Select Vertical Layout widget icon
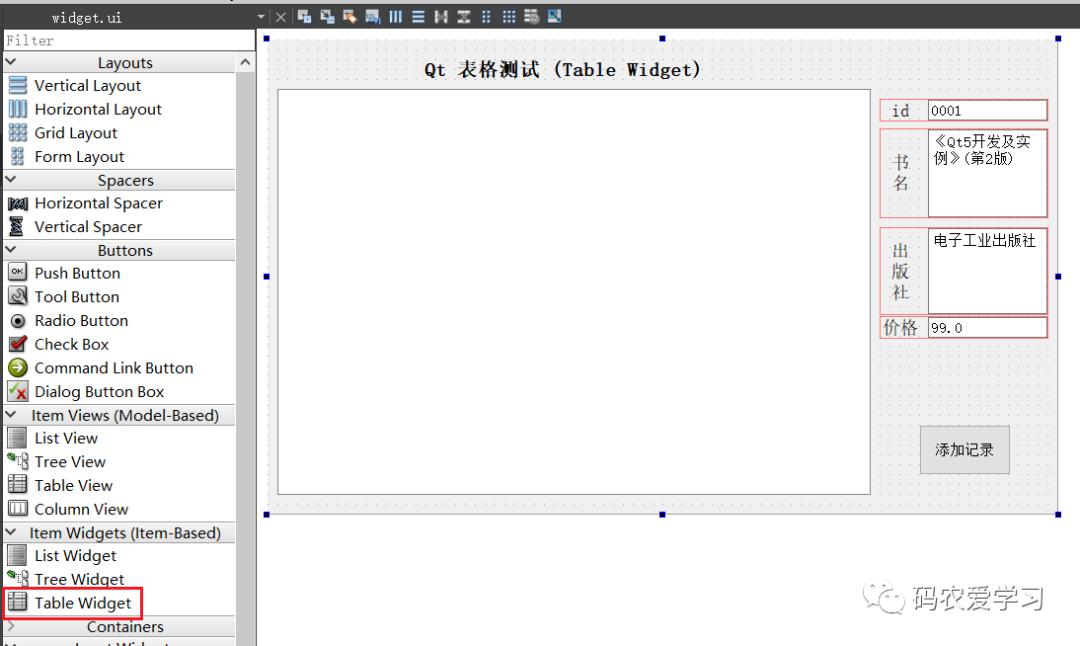Screen dimensions: 1080x646 point(18,85)
